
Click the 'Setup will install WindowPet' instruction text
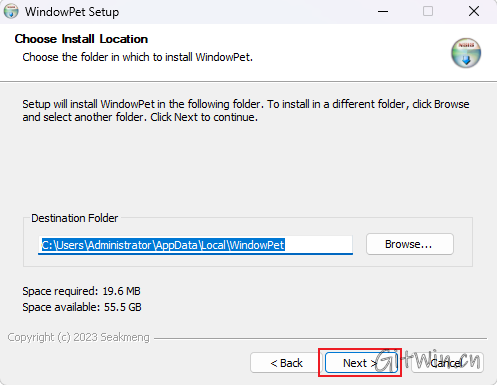pos(246,111)
